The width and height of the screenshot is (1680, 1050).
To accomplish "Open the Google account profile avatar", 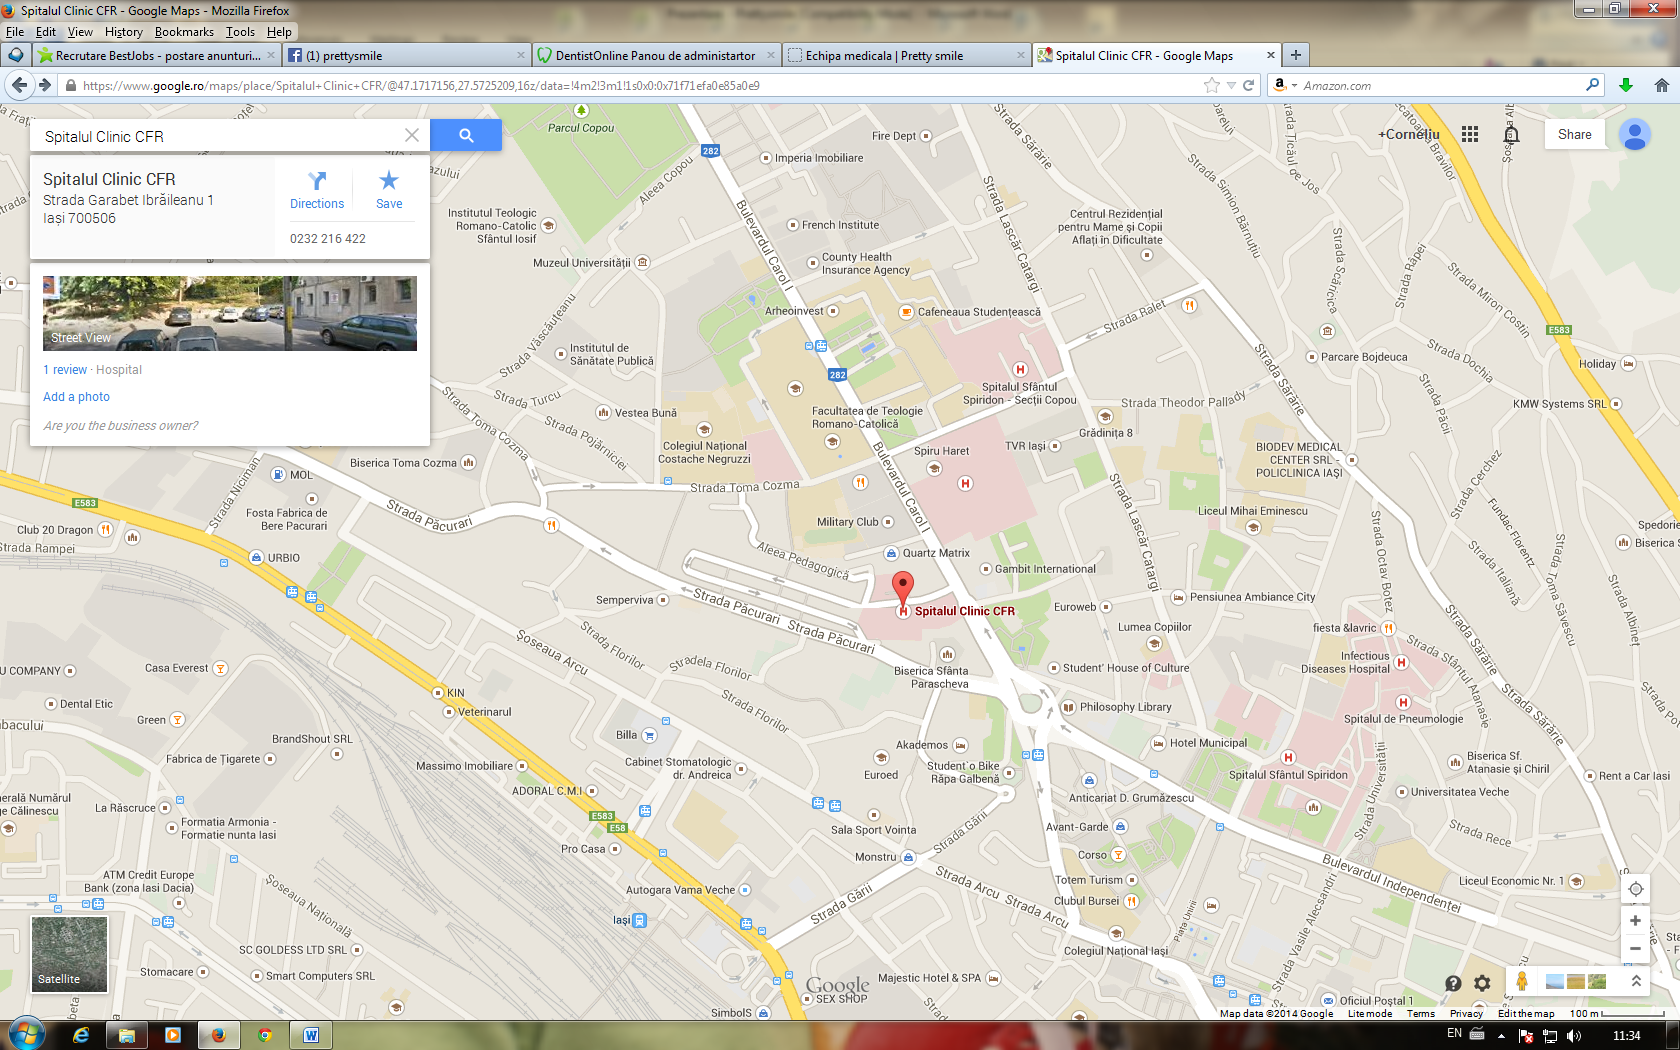I will click(x=1635, y=134).
